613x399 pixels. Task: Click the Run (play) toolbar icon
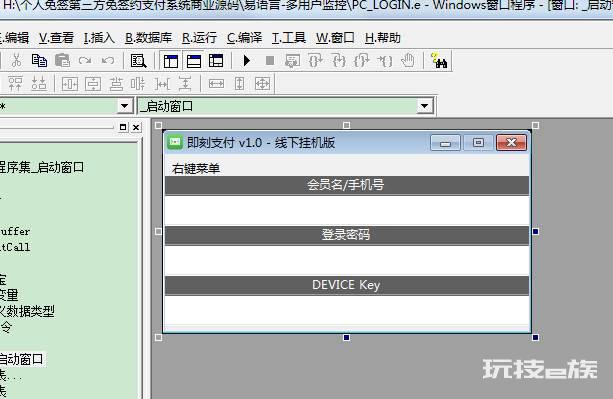247,61
